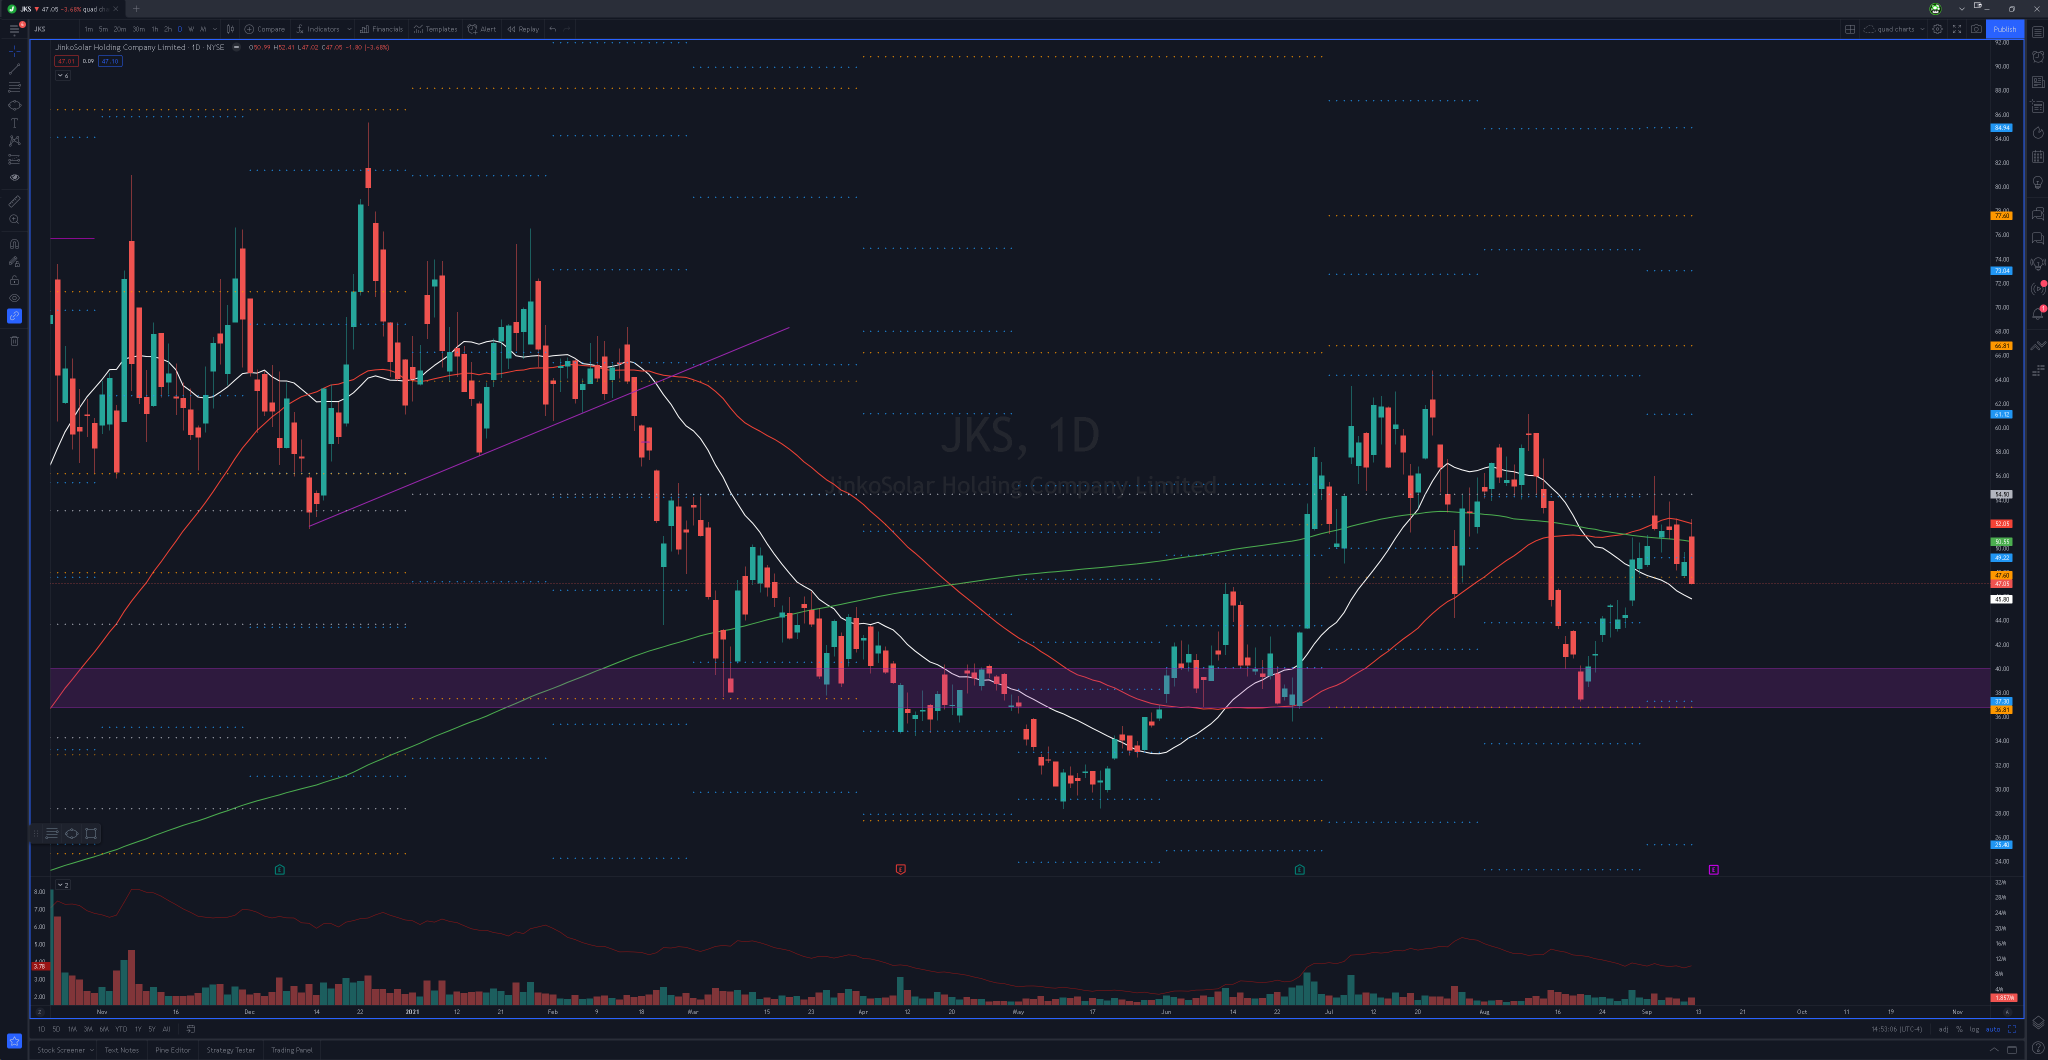Set date range to 5Y
Image resolution: width=2048 pixels, height=1060 pixels.
(152, 1029)
